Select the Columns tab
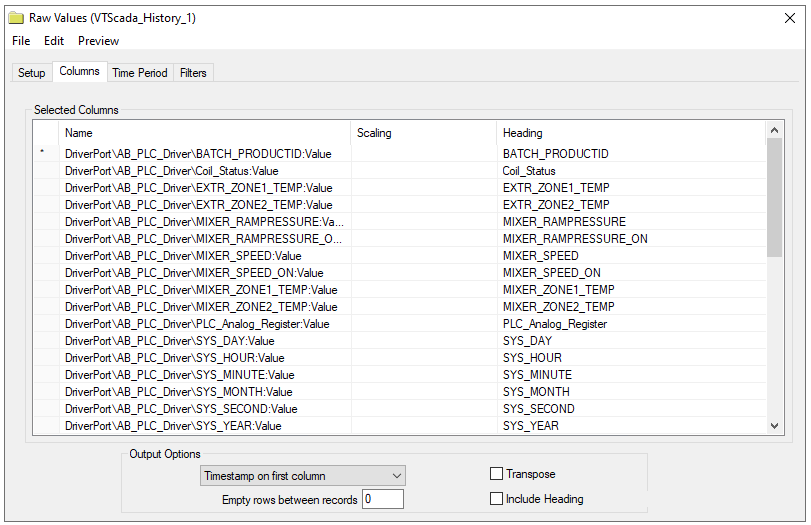The width and height of the screenshot is (811, 525). (x=79, y=71)
